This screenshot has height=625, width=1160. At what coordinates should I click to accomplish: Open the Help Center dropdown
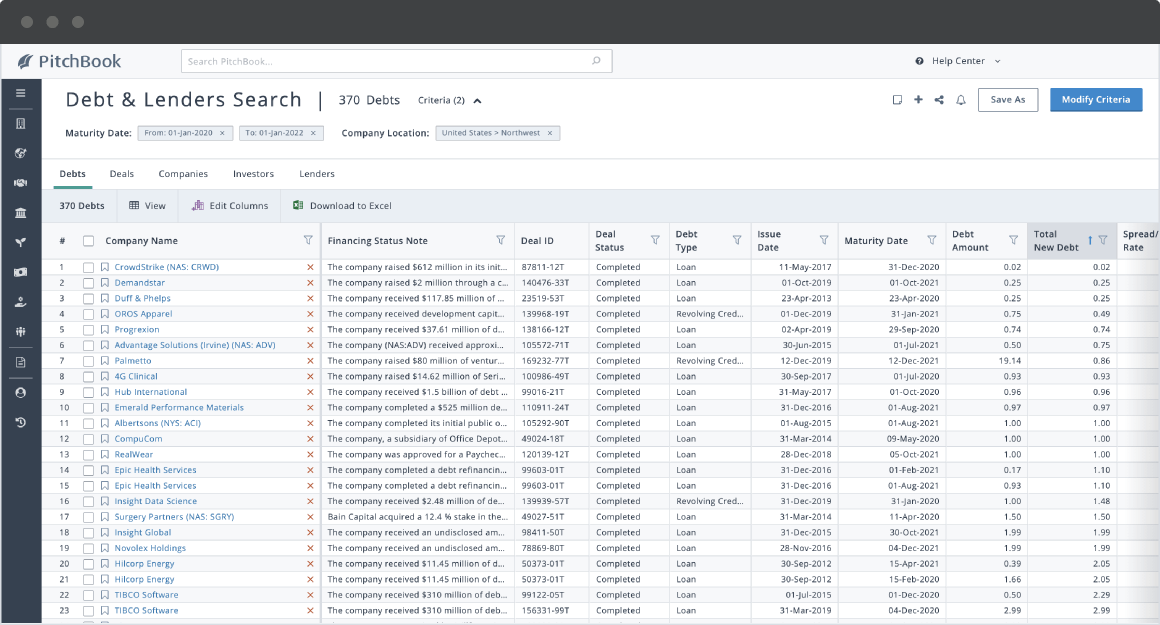[958, 61]
